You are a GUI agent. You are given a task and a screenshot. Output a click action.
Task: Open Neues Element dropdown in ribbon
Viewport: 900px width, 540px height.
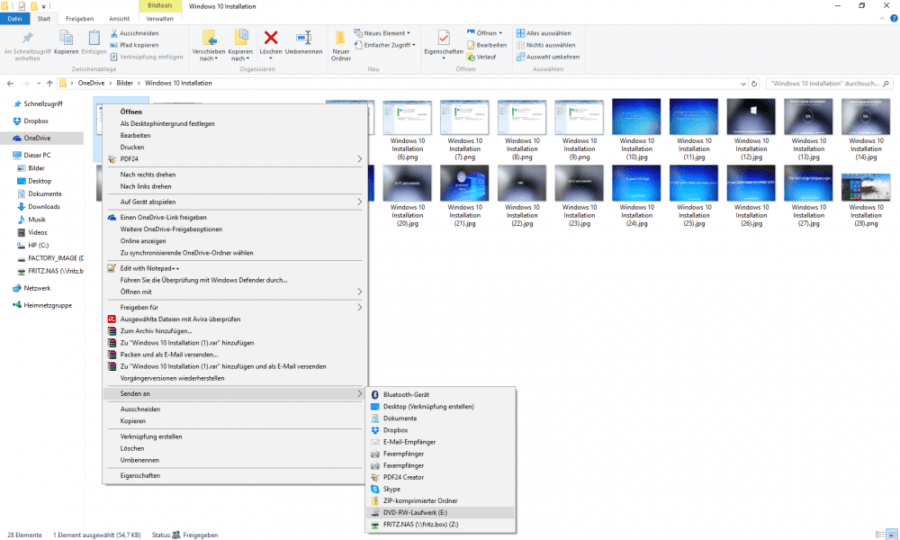382,33
